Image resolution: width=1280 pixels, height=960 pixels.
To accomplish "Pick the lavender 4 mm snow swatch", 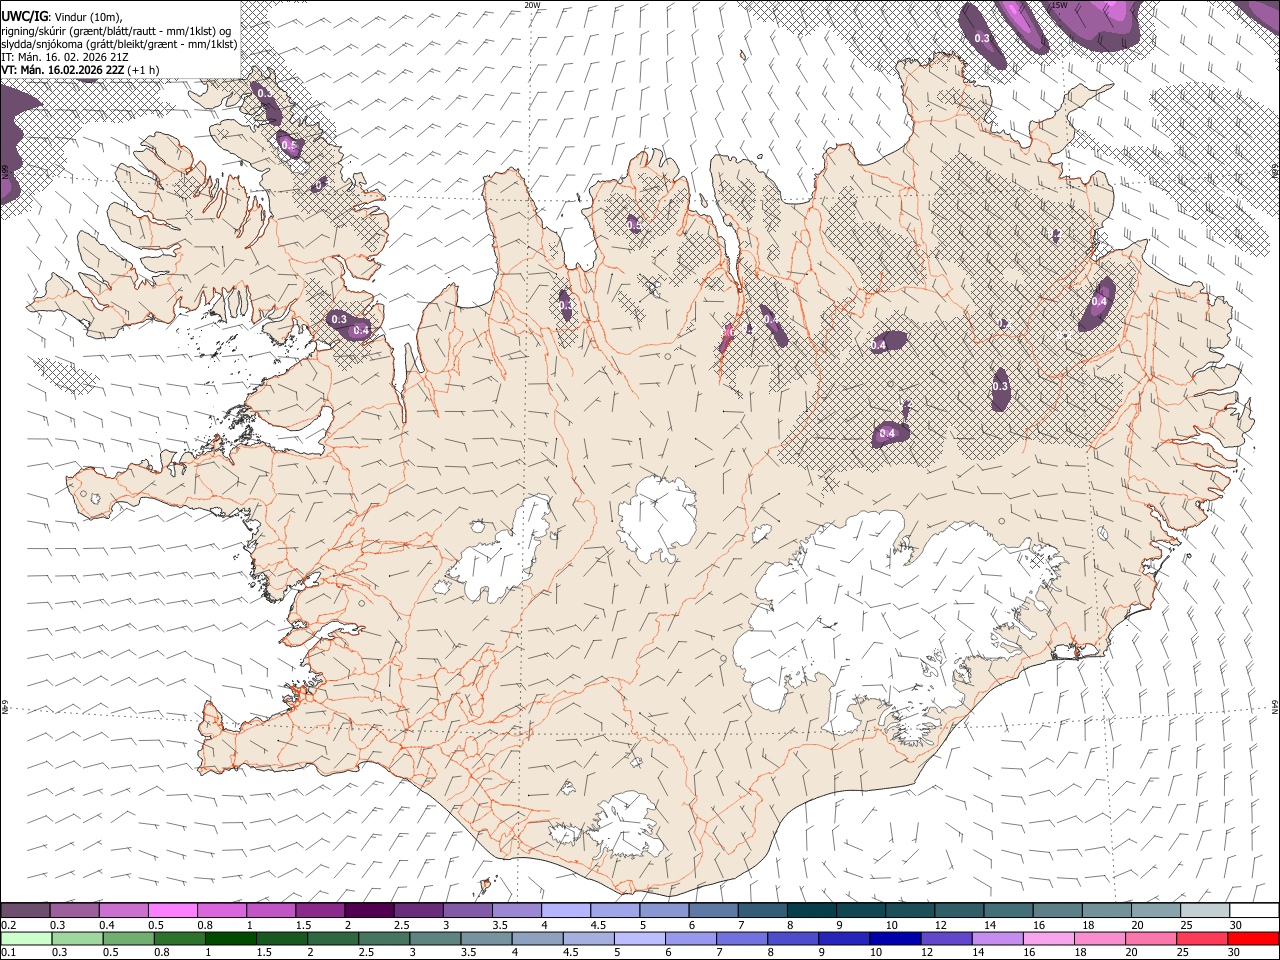I will [x=566, y=910].
